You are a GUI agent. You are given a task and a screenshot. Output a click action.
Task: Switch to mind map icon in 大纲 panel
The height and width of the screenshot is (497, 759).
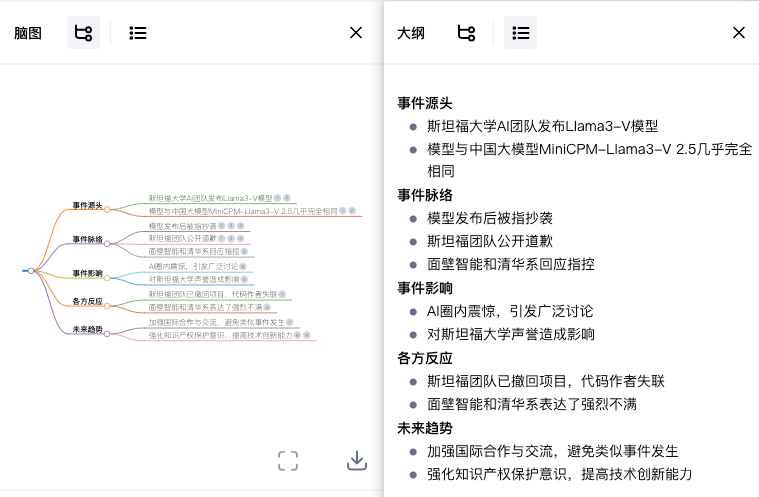[x=466, y=33]
